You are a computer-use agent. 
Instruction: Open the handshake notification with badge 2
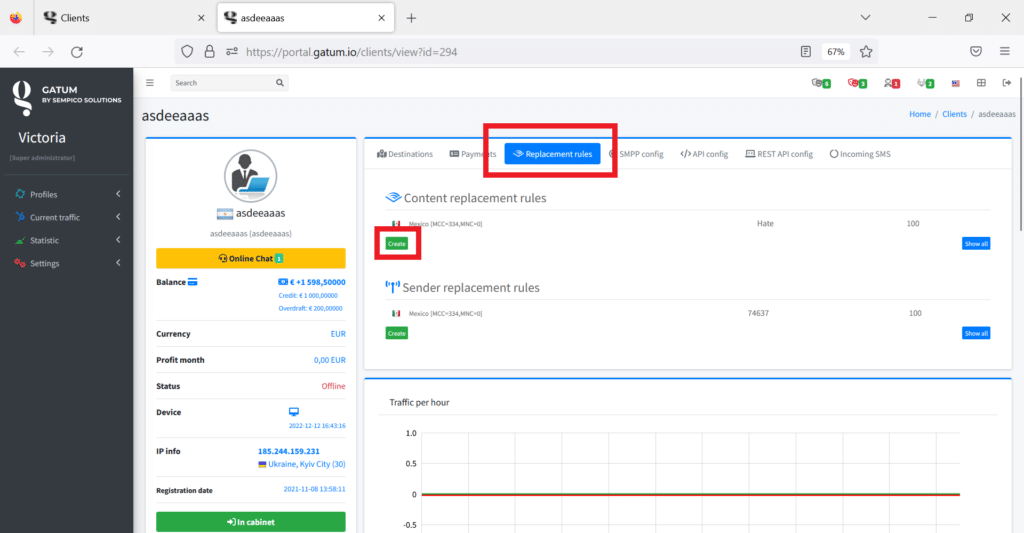click(x=925, y=83)
